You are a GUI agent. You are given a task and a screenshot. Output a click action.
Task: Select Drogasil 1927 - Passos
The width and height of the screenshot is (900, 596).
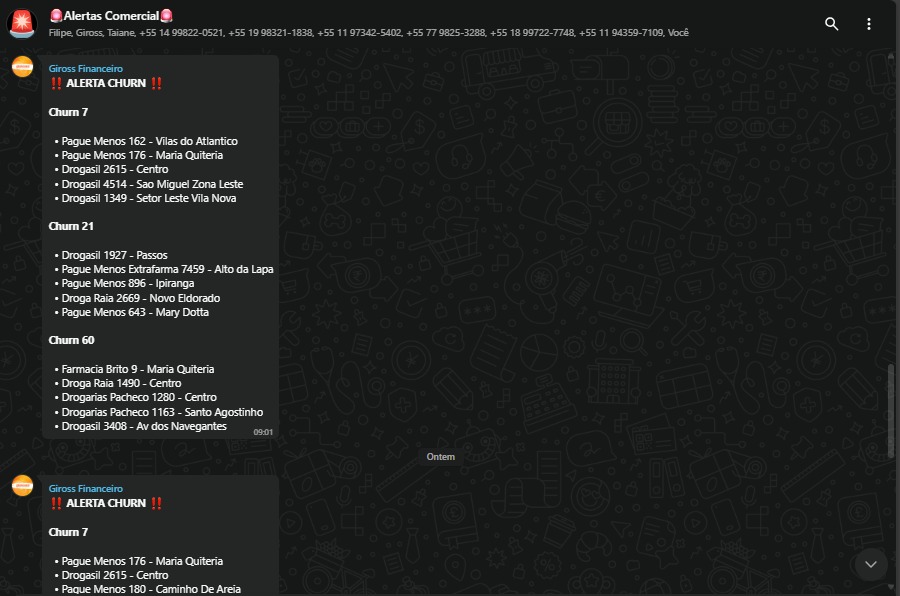point(114,255)
